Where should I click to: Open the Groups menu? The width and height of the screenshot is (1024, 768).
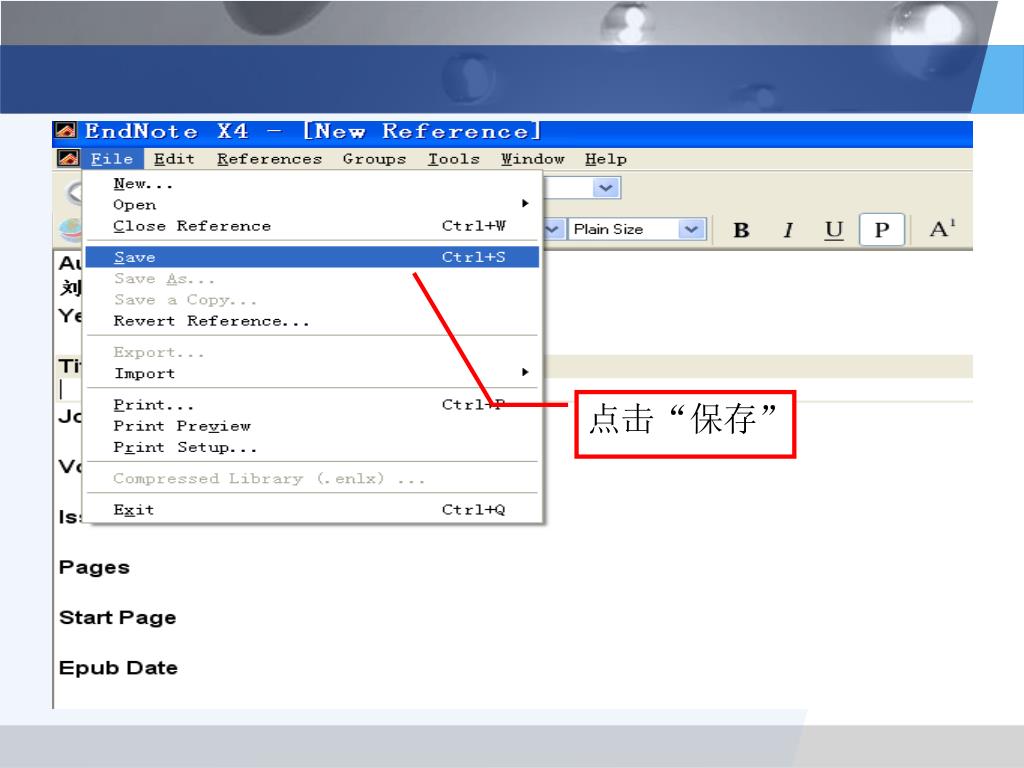pos(374,159)
